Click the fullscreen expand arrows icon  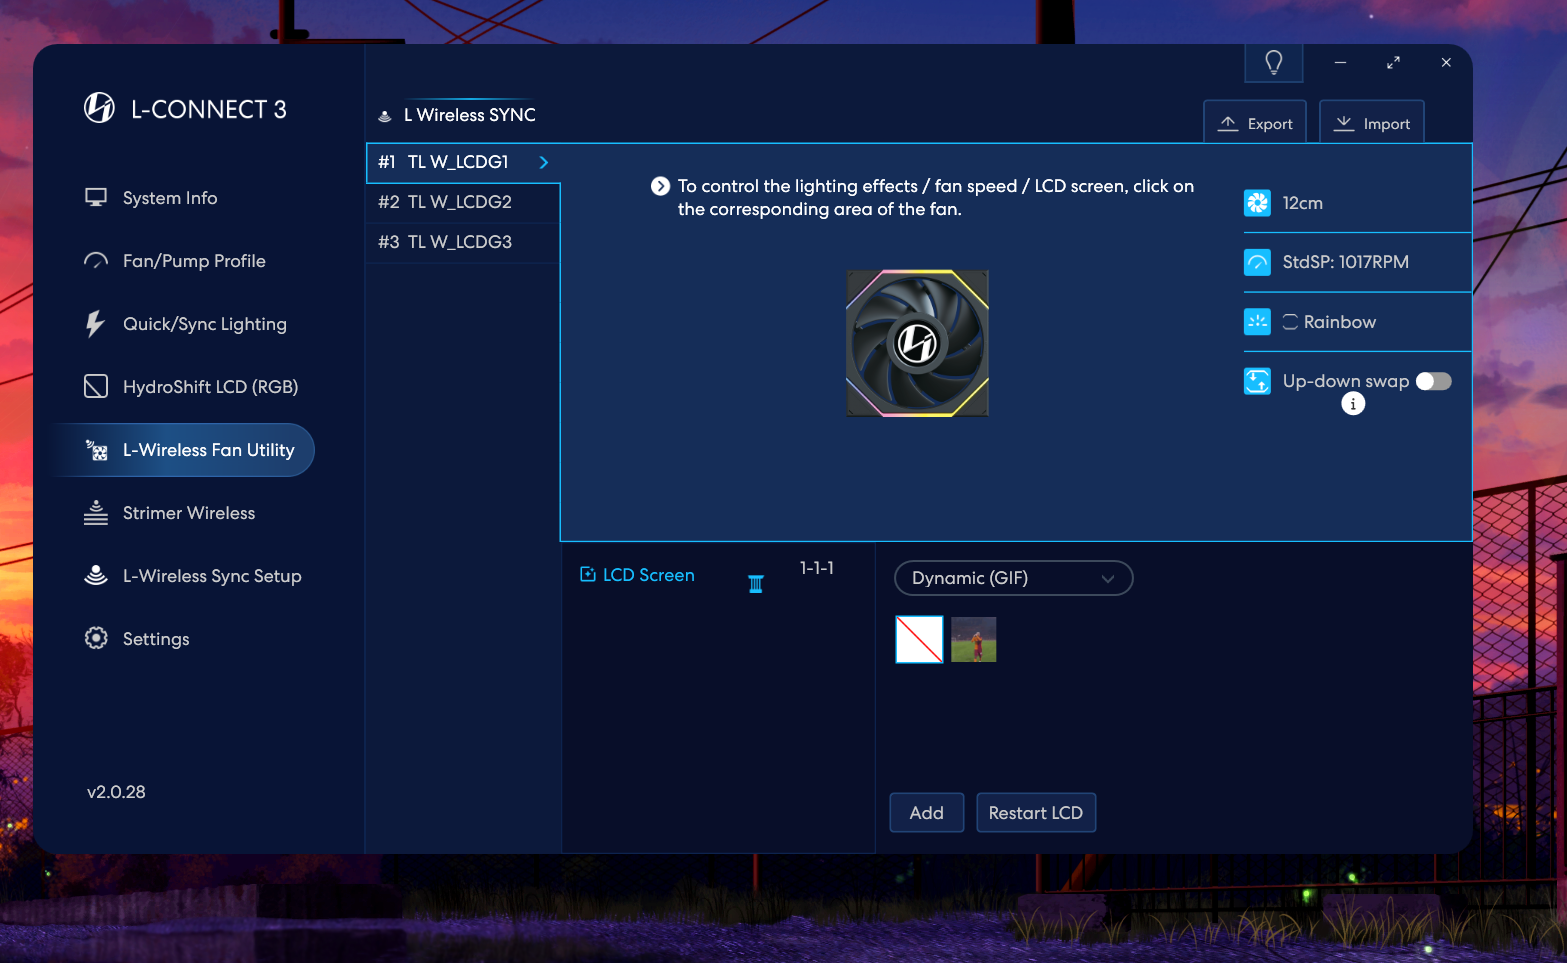click(1393, 62)
